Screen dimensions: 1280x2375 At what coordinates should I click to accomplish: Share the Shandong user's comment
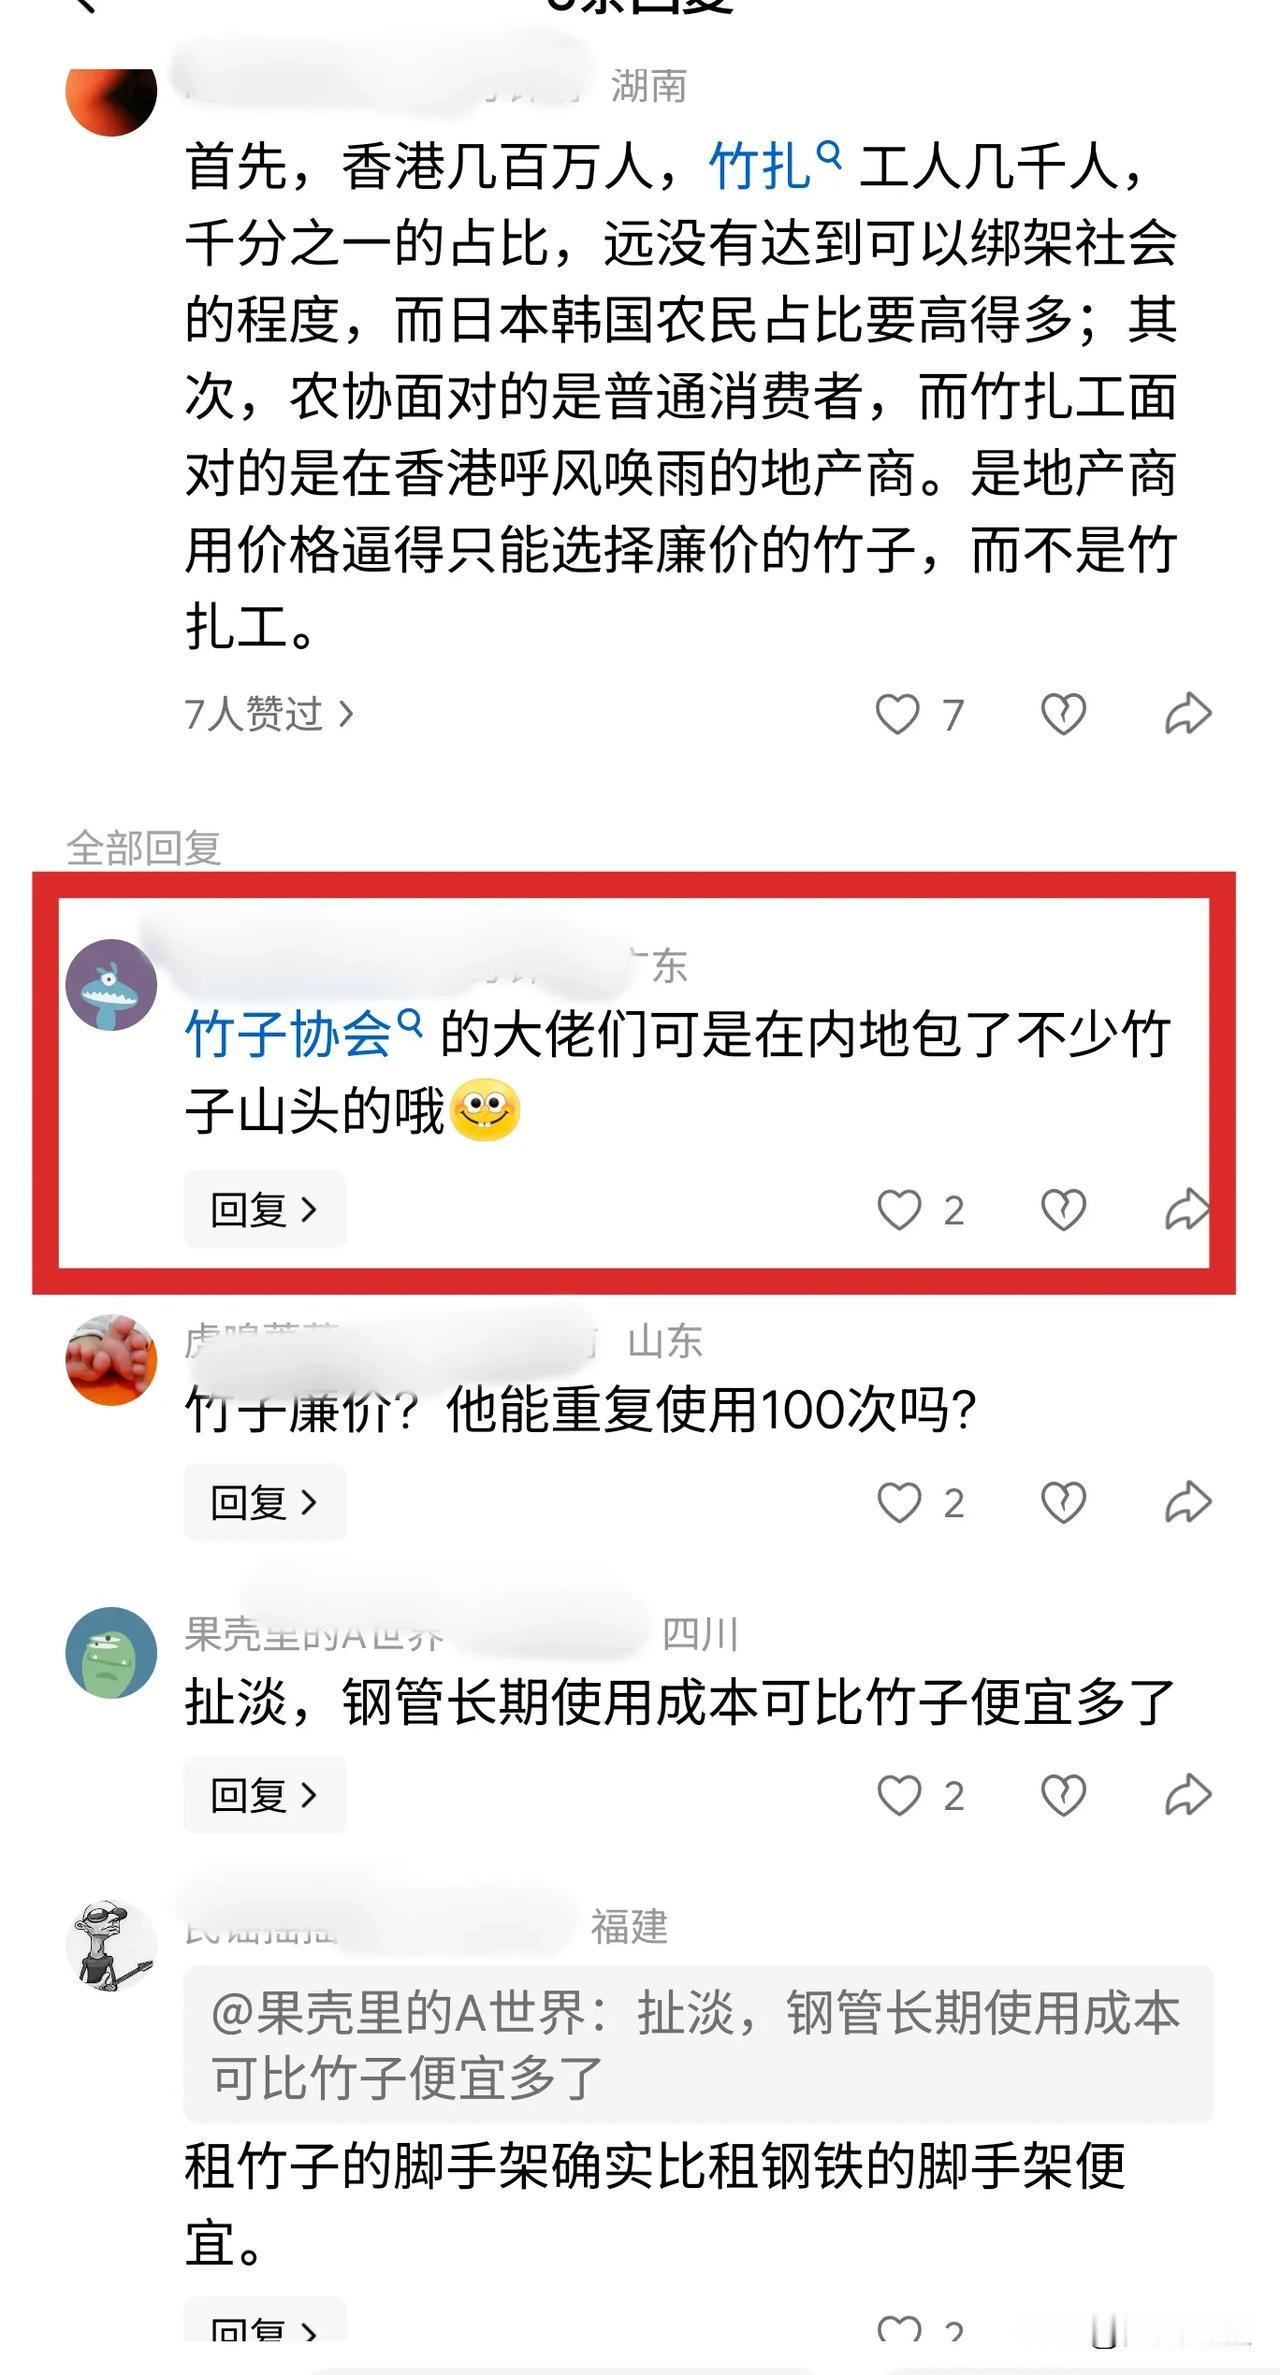(1188, 1502)
